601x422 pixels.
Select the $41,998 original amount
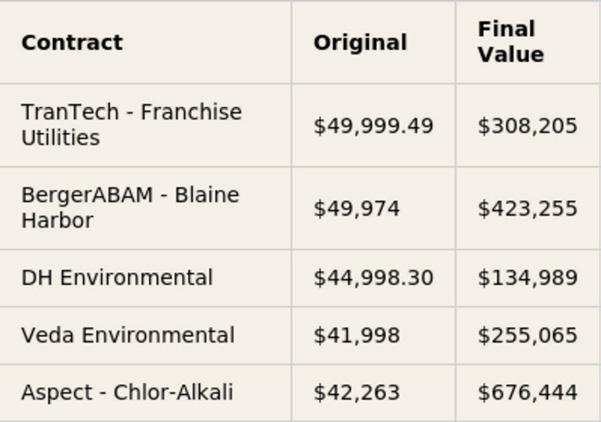coord(357,336)
